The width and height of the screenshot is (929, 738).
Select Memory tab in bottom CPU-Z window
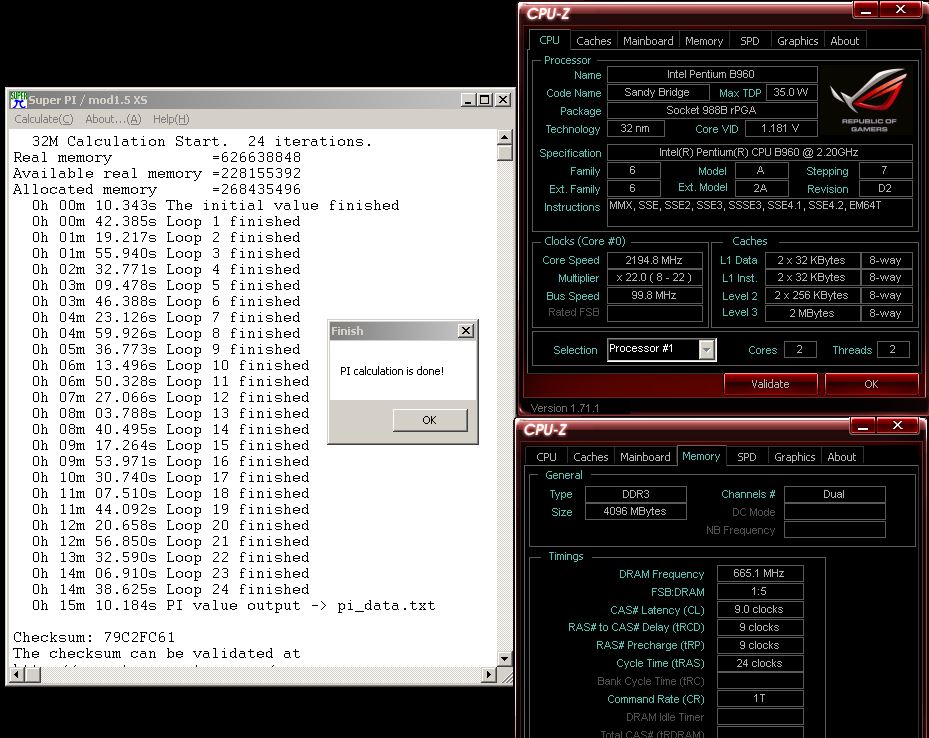[701, 456]
